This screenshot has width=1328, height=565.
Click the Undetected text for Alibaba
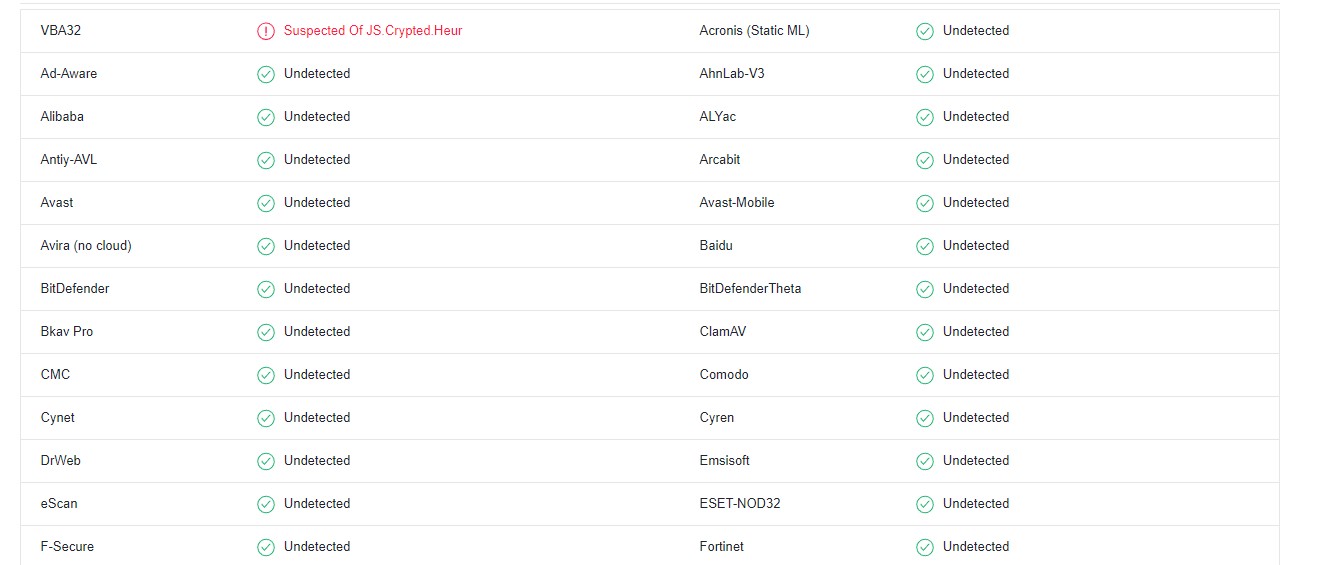[317, 117]
